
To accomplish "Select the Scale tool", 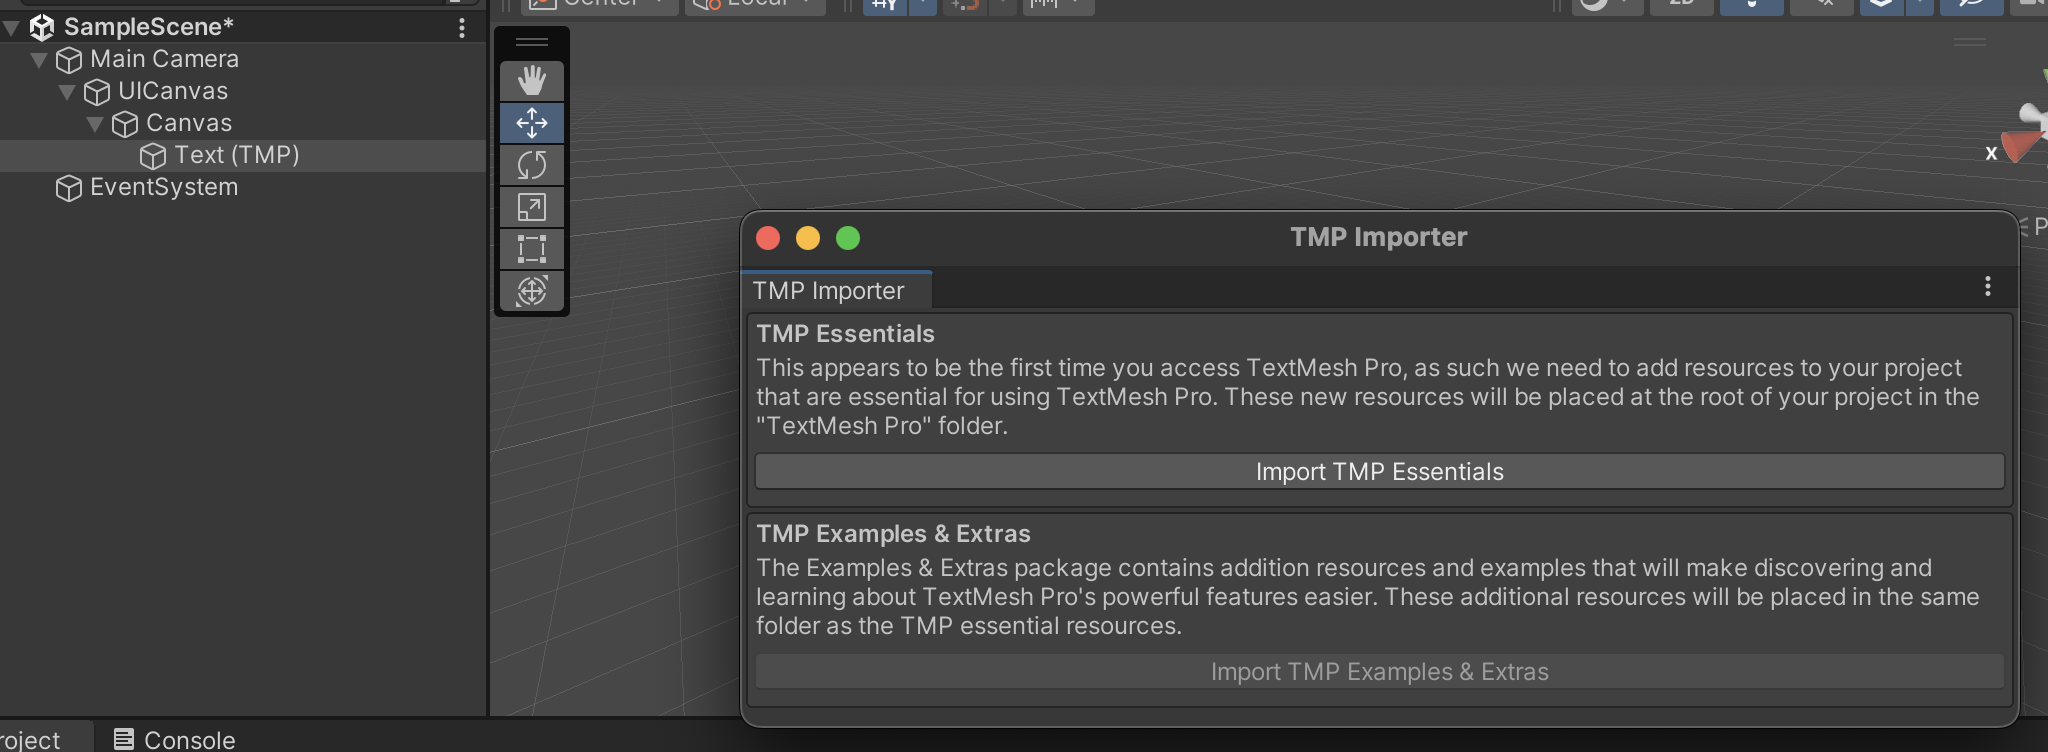I will coord(532,207).
